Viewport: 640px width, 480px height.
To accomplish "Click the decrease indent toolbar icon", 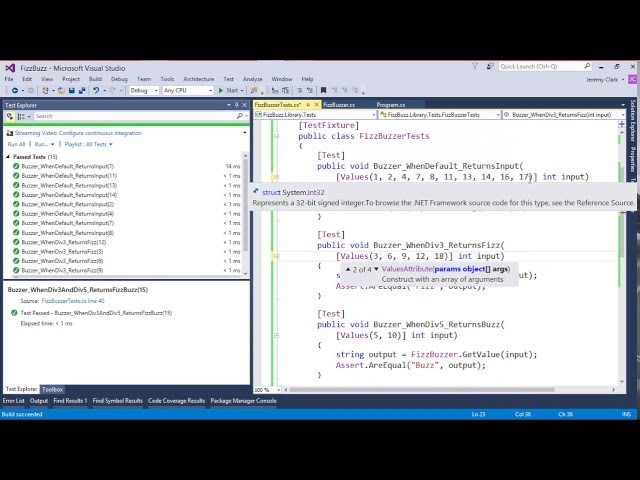I will pos(300,90).
